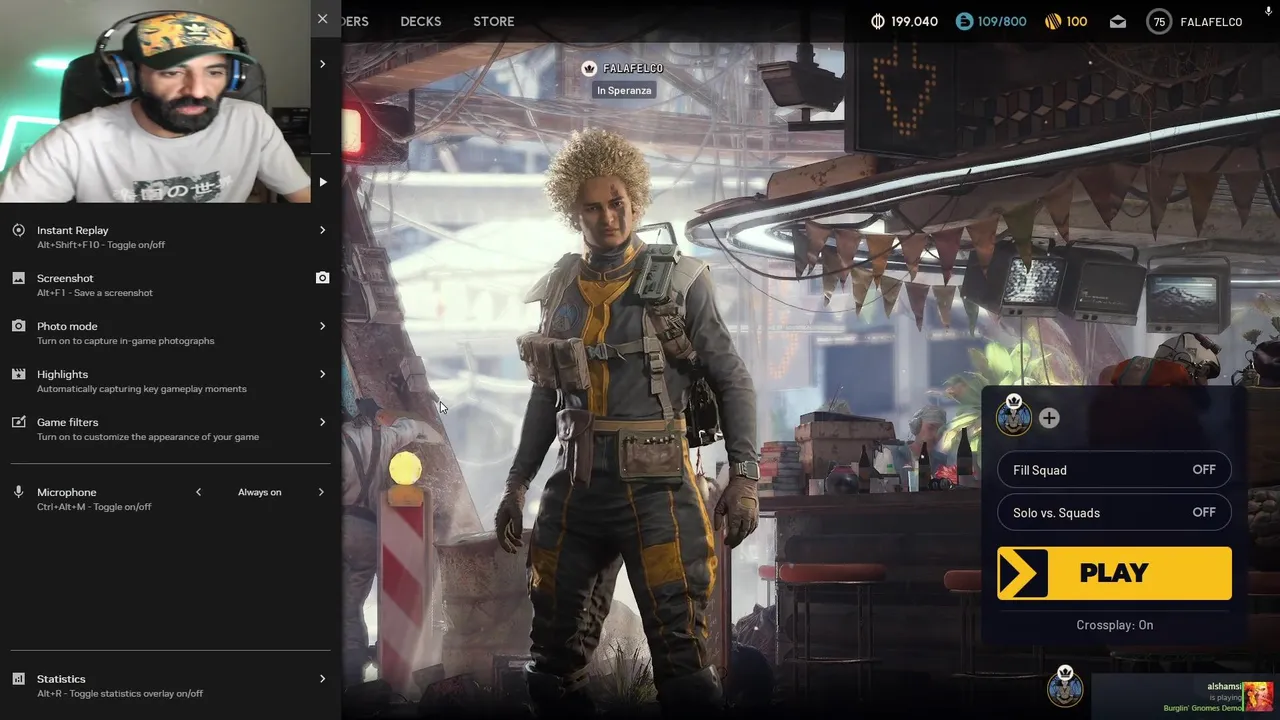This screenshot has width=1280, height=720.
Task: Click the 100 yellow token amount
Action: 1077,21
